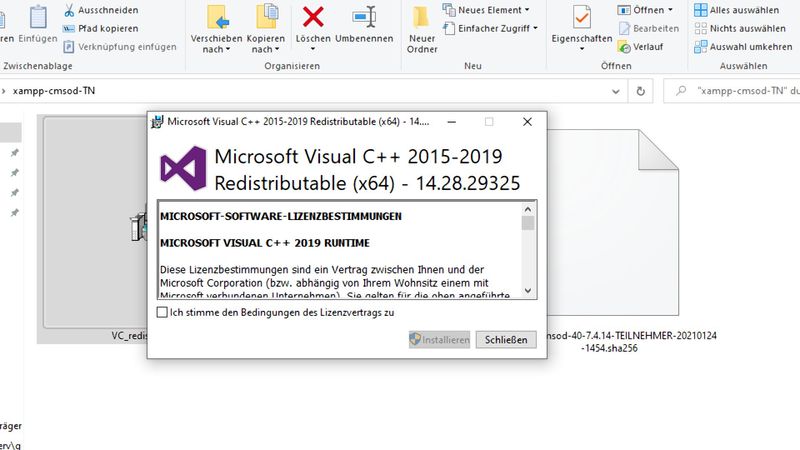
Task: Open the Kopieren nach icon
Action: [x=267, y=17]
